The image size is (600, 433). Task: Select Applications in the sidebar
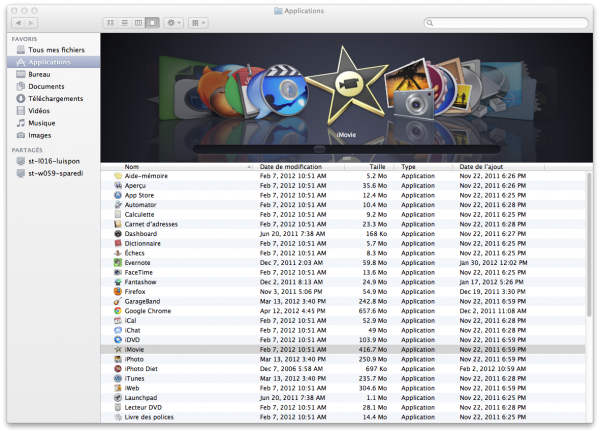tap(54, 62)
